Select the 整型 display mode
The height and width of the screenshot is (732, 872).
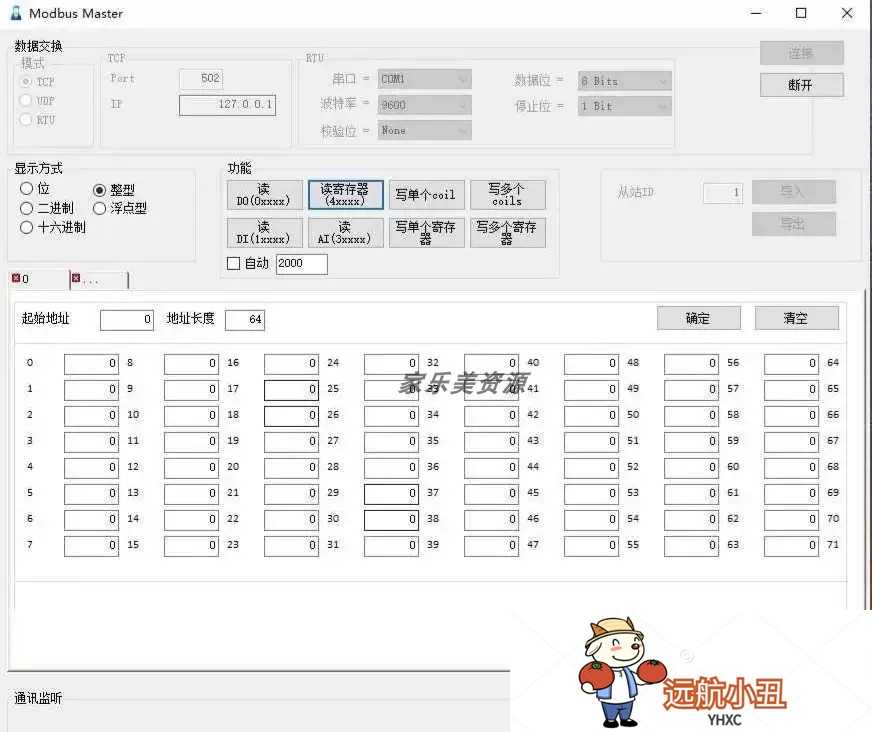pos(100,190)
